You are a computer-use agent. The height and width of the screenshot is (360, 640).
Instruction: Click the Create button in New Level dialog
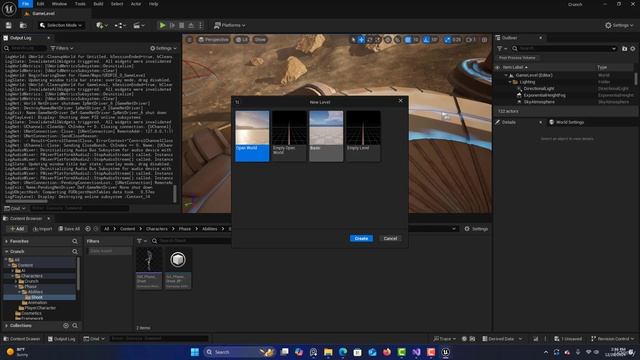(x=361, y=238)
